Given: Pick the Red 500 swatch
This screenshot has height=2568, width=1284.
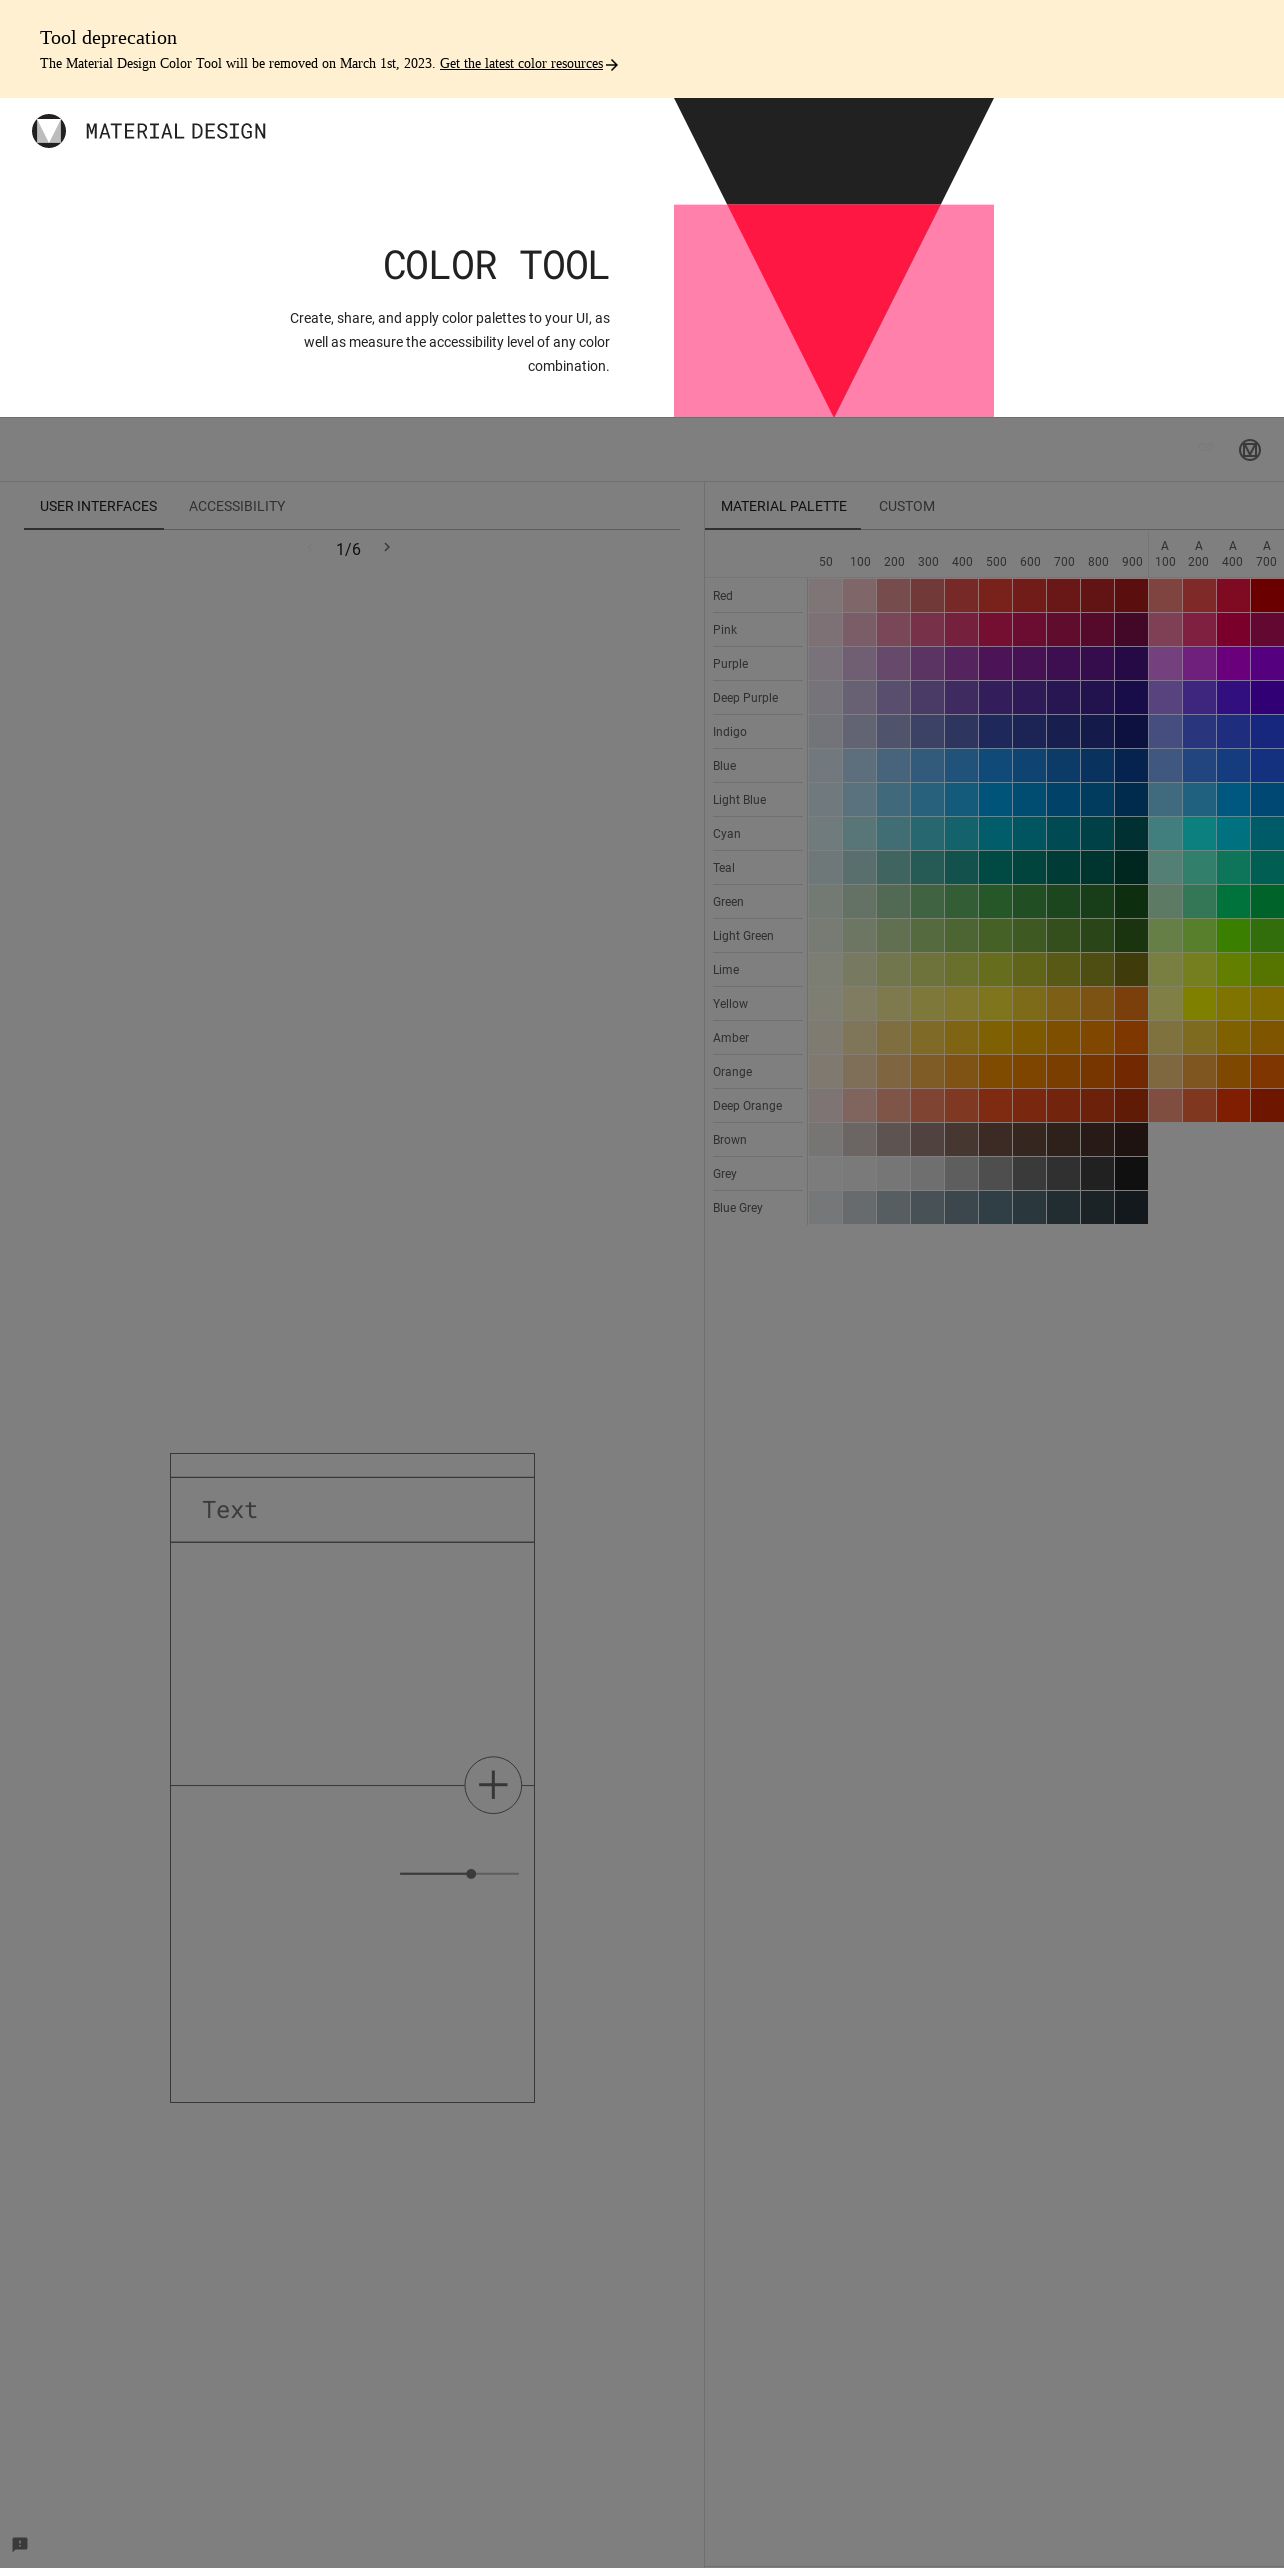Looking at the screenshot, I should coord(995,596).
